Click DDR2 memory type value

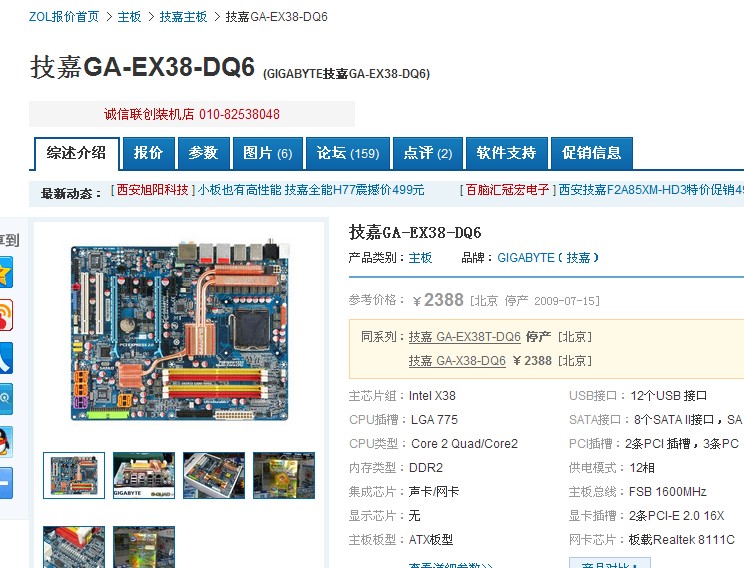[x=426, y=468]
